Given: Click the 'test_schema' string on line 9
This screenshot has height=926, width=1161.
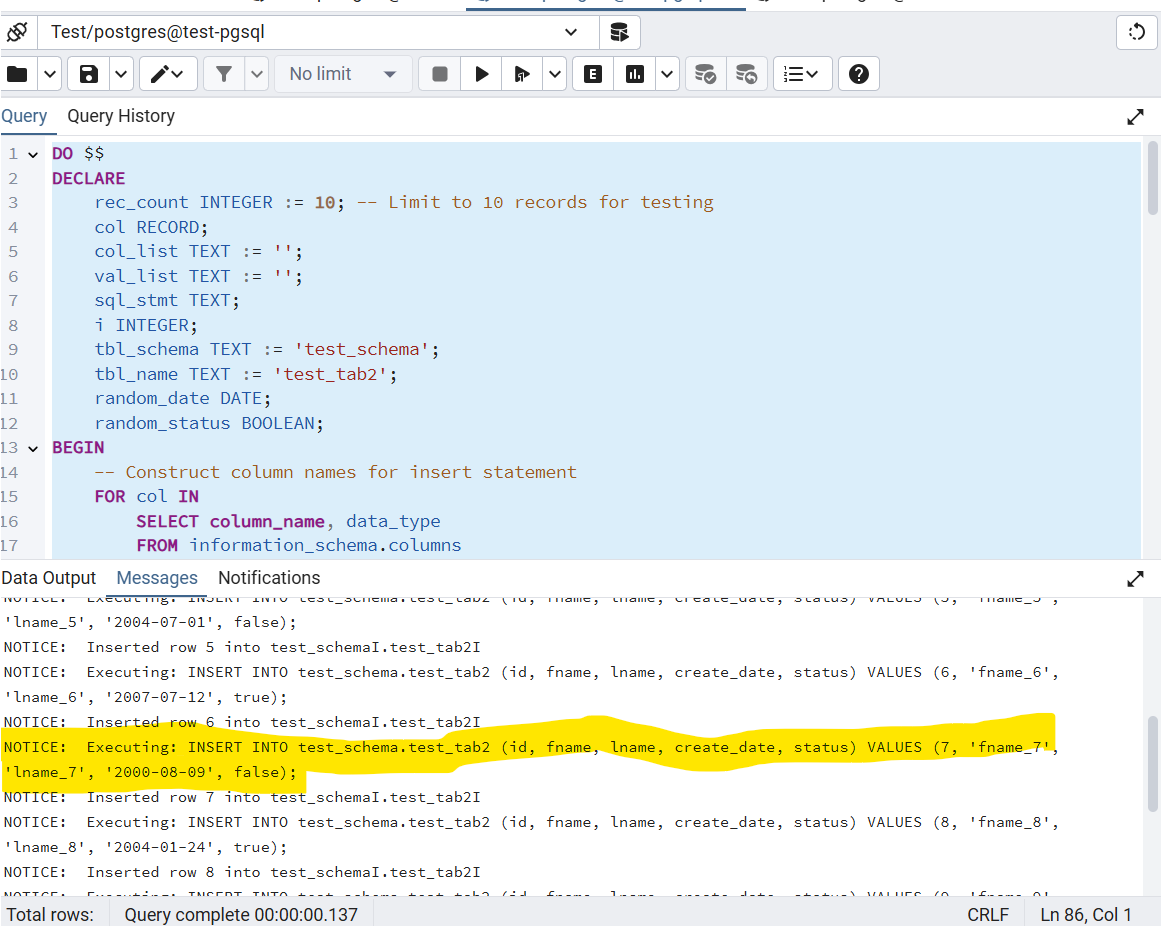Looking at the screenshot, I should pyautogui.click(x=361, y=349).
